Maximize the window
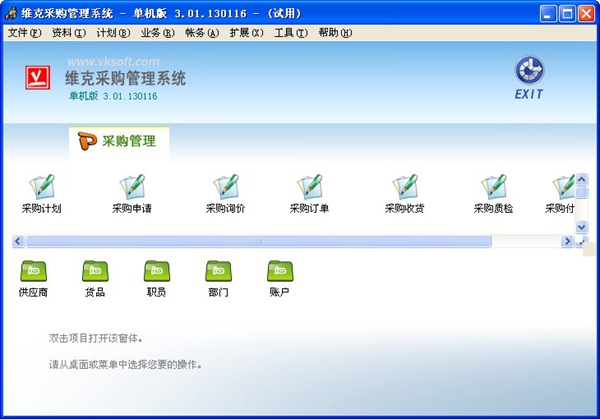Screen dimensions: 600x419 (x=567, y=14)
